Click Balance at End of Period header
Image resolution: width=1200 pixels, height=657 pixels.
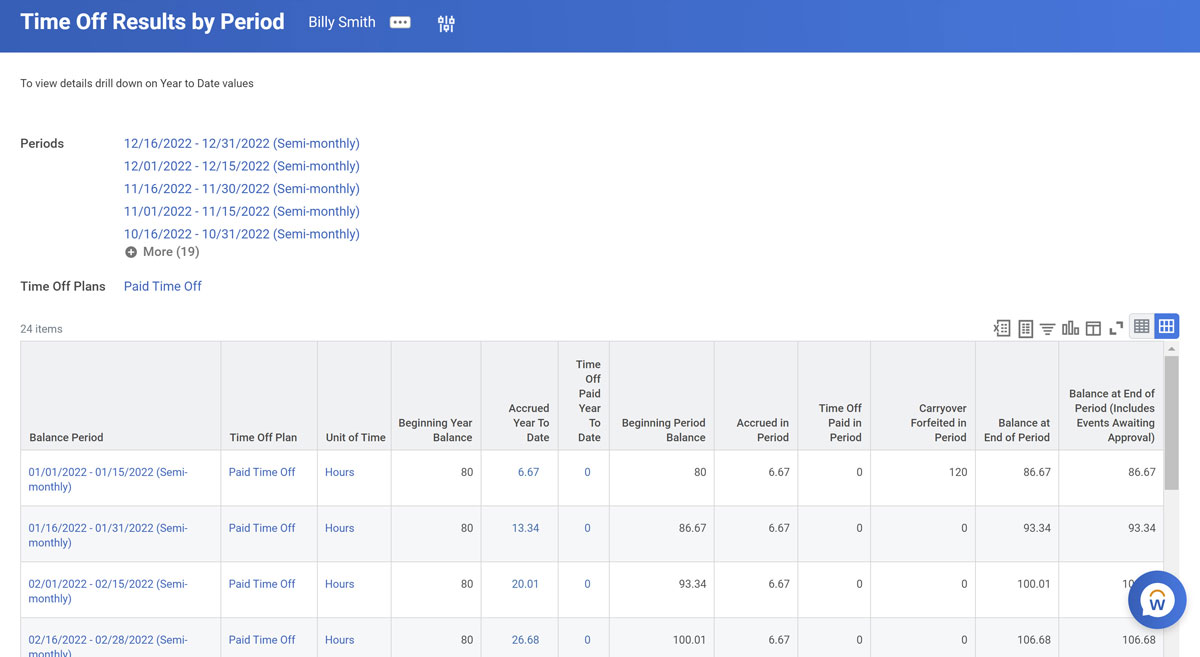(x=1017, y=396)
